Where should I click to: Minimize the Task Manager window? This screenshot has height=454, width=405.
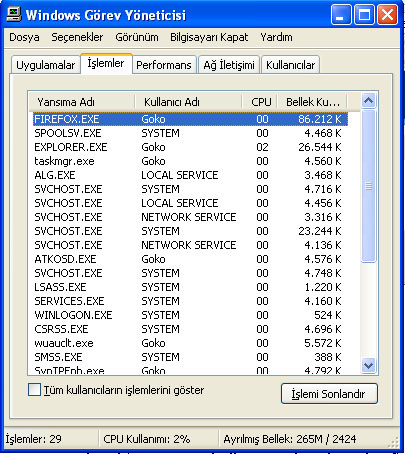(341, 15)
